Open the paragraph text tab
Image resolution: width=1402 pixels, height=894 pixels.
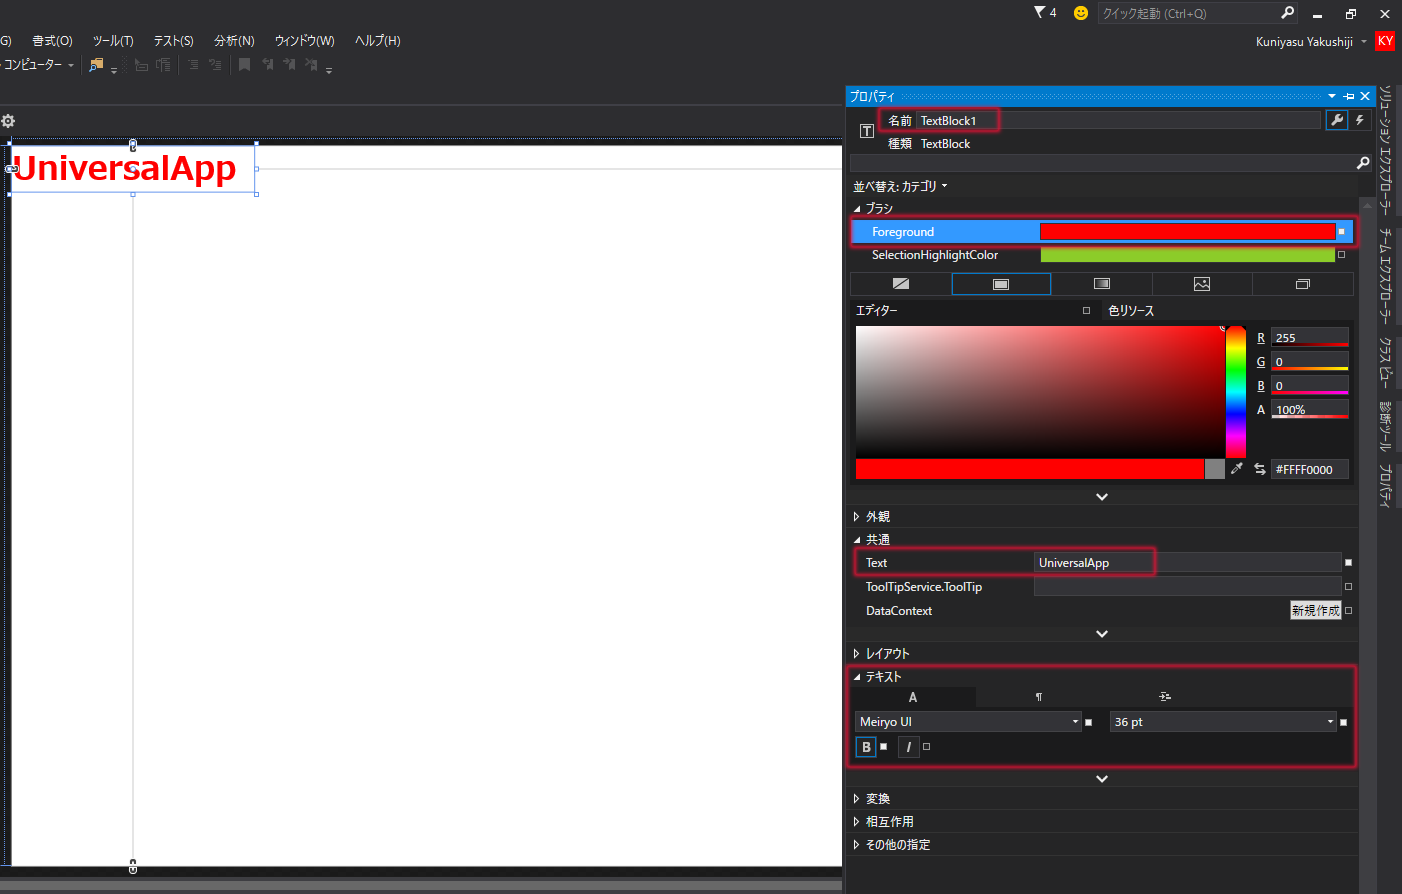point(1039,697)
